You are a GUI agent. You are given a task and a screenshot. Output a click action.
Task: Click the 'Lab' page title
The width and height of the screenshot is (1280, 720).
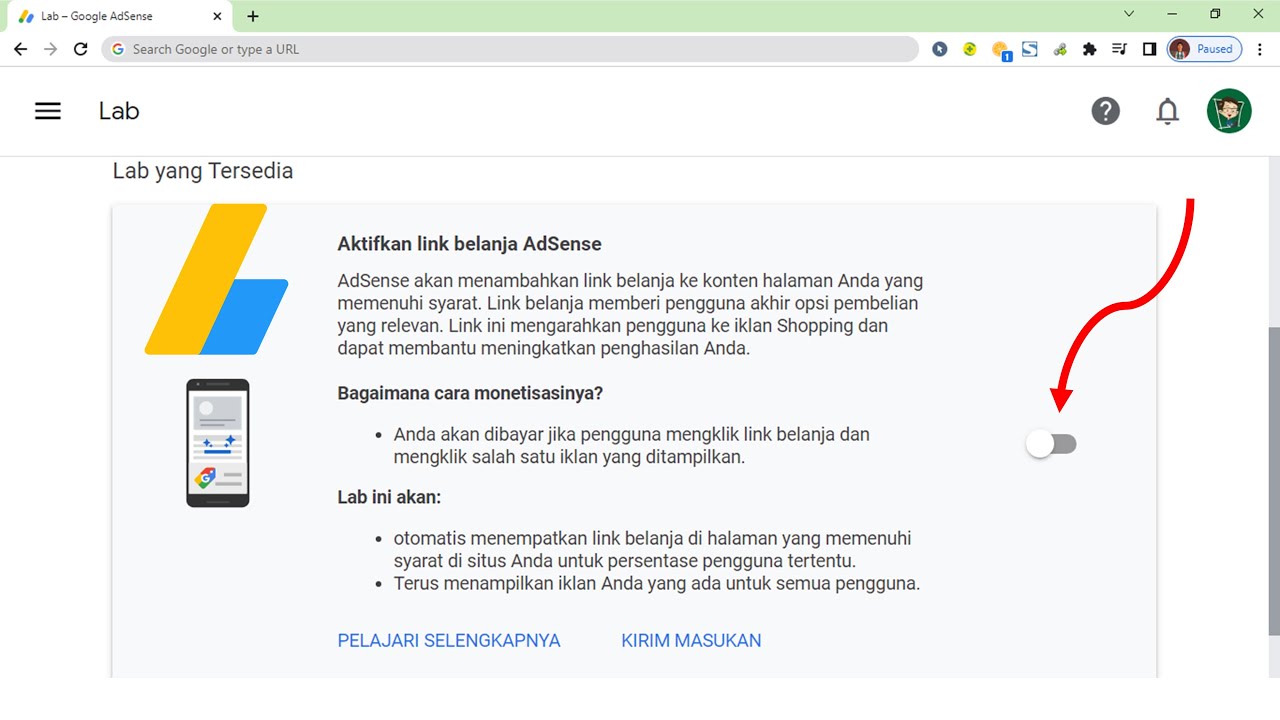click(x=119, y=111)
